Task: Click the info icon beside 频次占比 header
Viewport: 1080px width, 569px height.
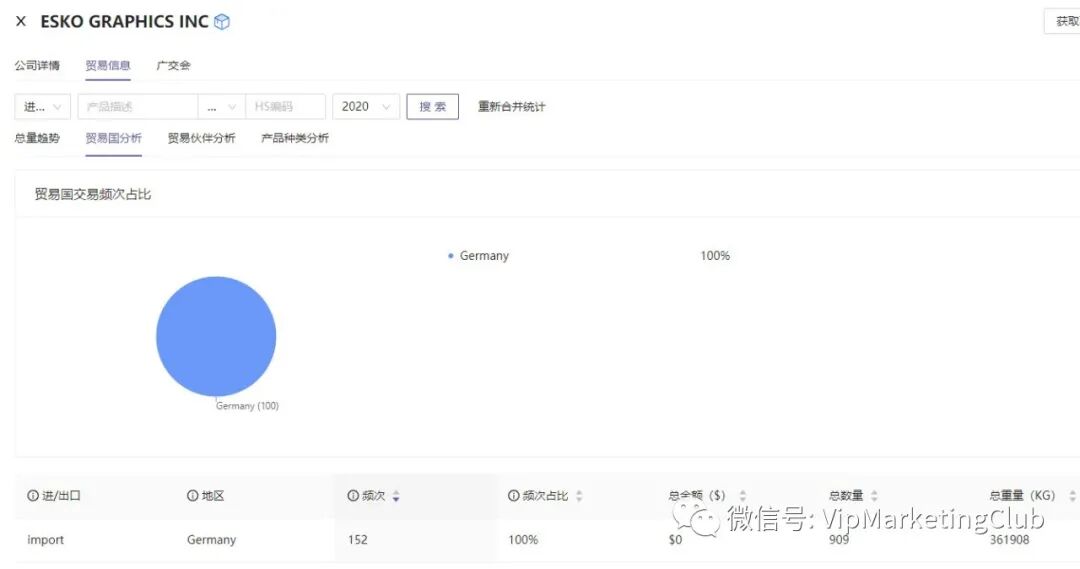Action: click(513, 495)
